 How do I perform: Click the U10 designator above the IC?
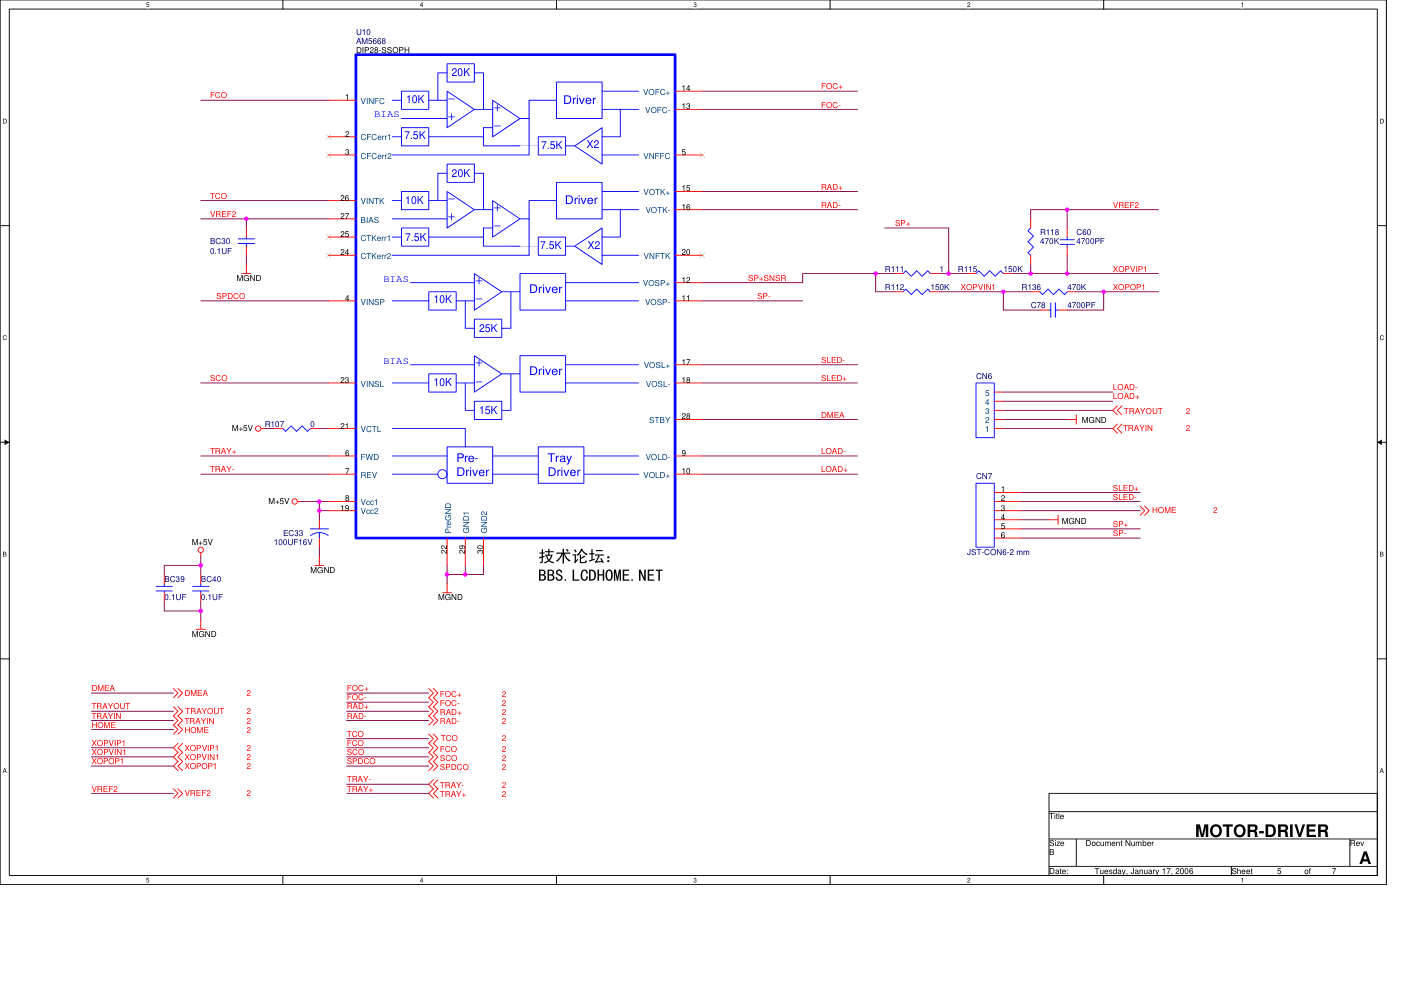[363, 33]
